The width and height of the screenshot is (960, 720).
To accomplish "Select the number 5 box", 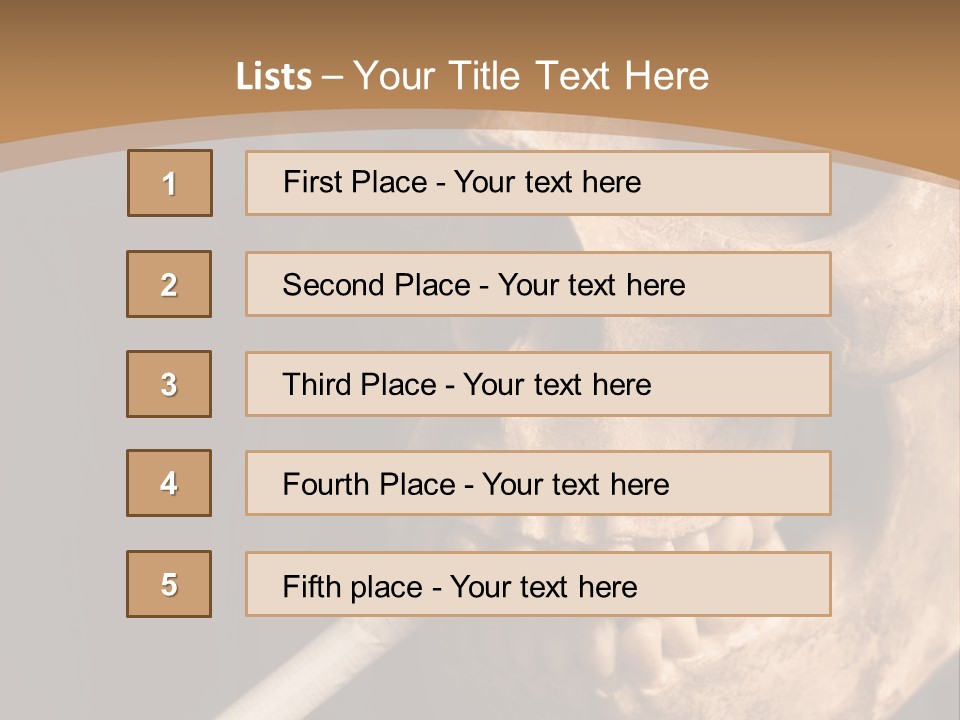I will click(x=169, y=584).
